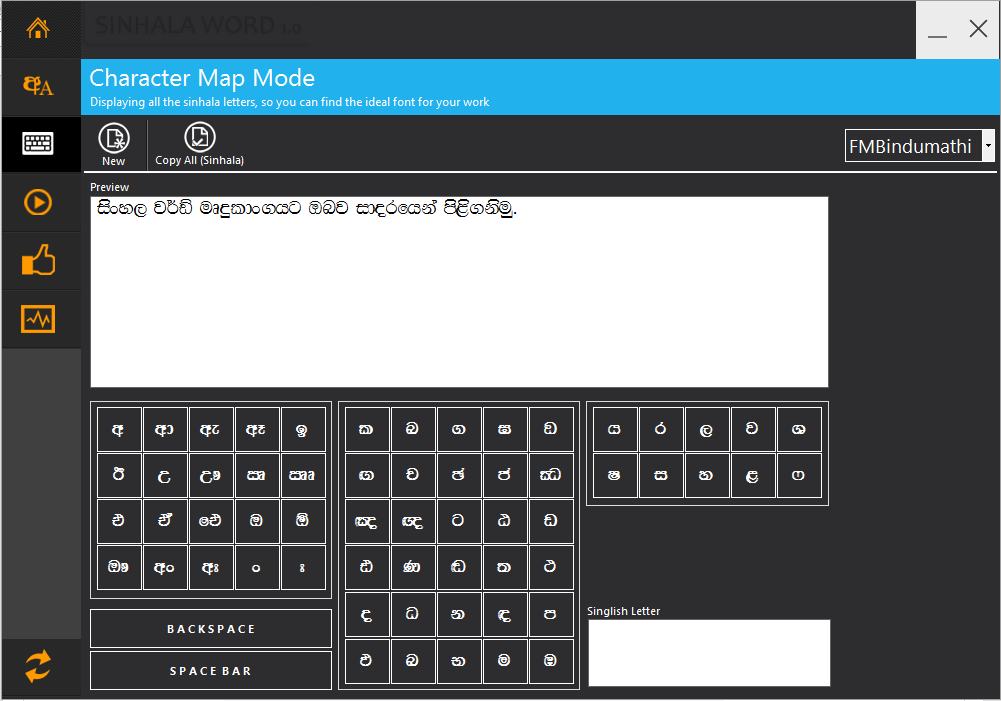
Task: Click Copy All (Sinhala) toolbar button
Action: 199,144
